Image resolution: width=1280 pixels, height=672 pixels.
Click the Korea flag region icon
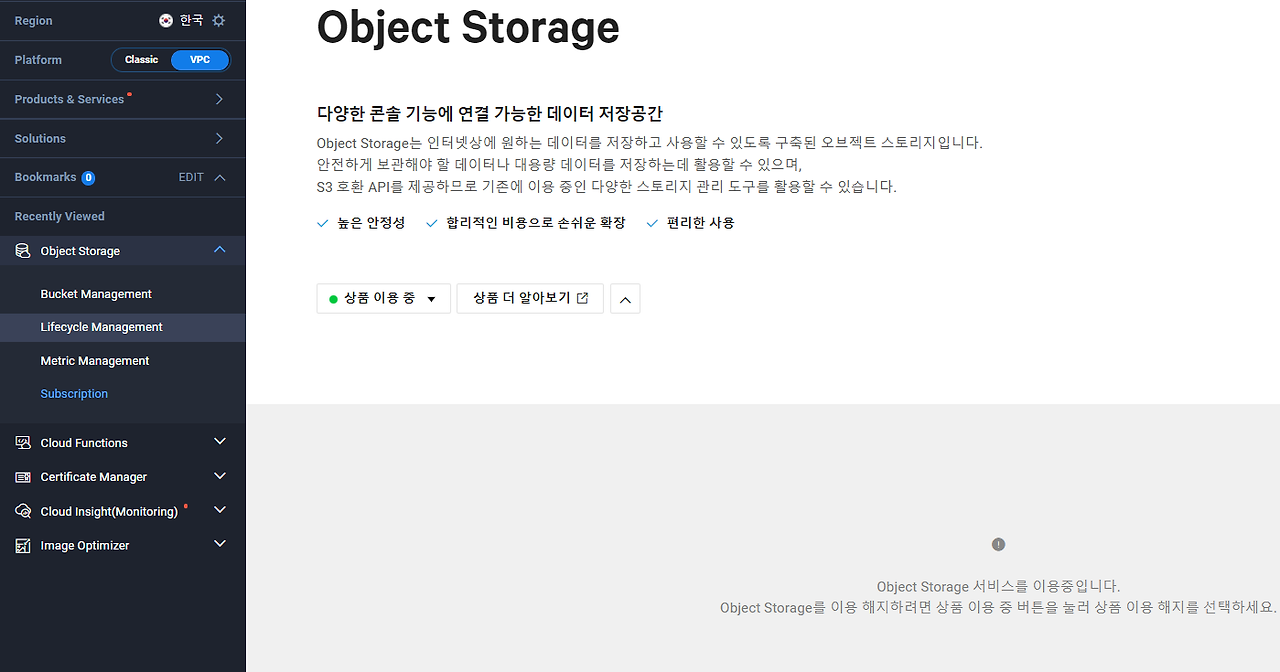[166, 20]
